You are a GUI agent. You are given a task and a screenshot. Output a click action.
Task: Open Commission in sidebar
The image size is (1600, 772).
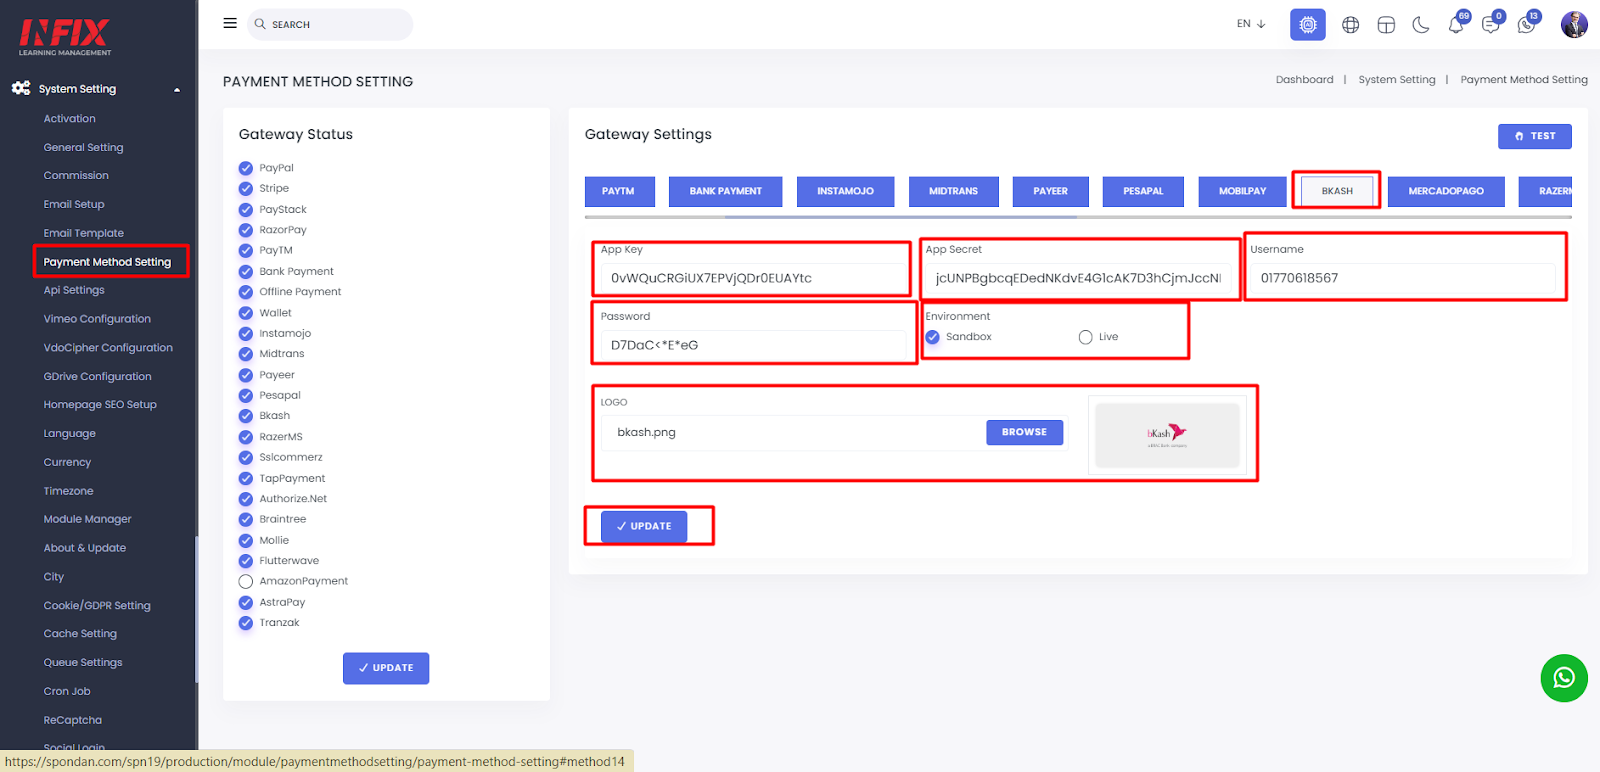point(76,176)
